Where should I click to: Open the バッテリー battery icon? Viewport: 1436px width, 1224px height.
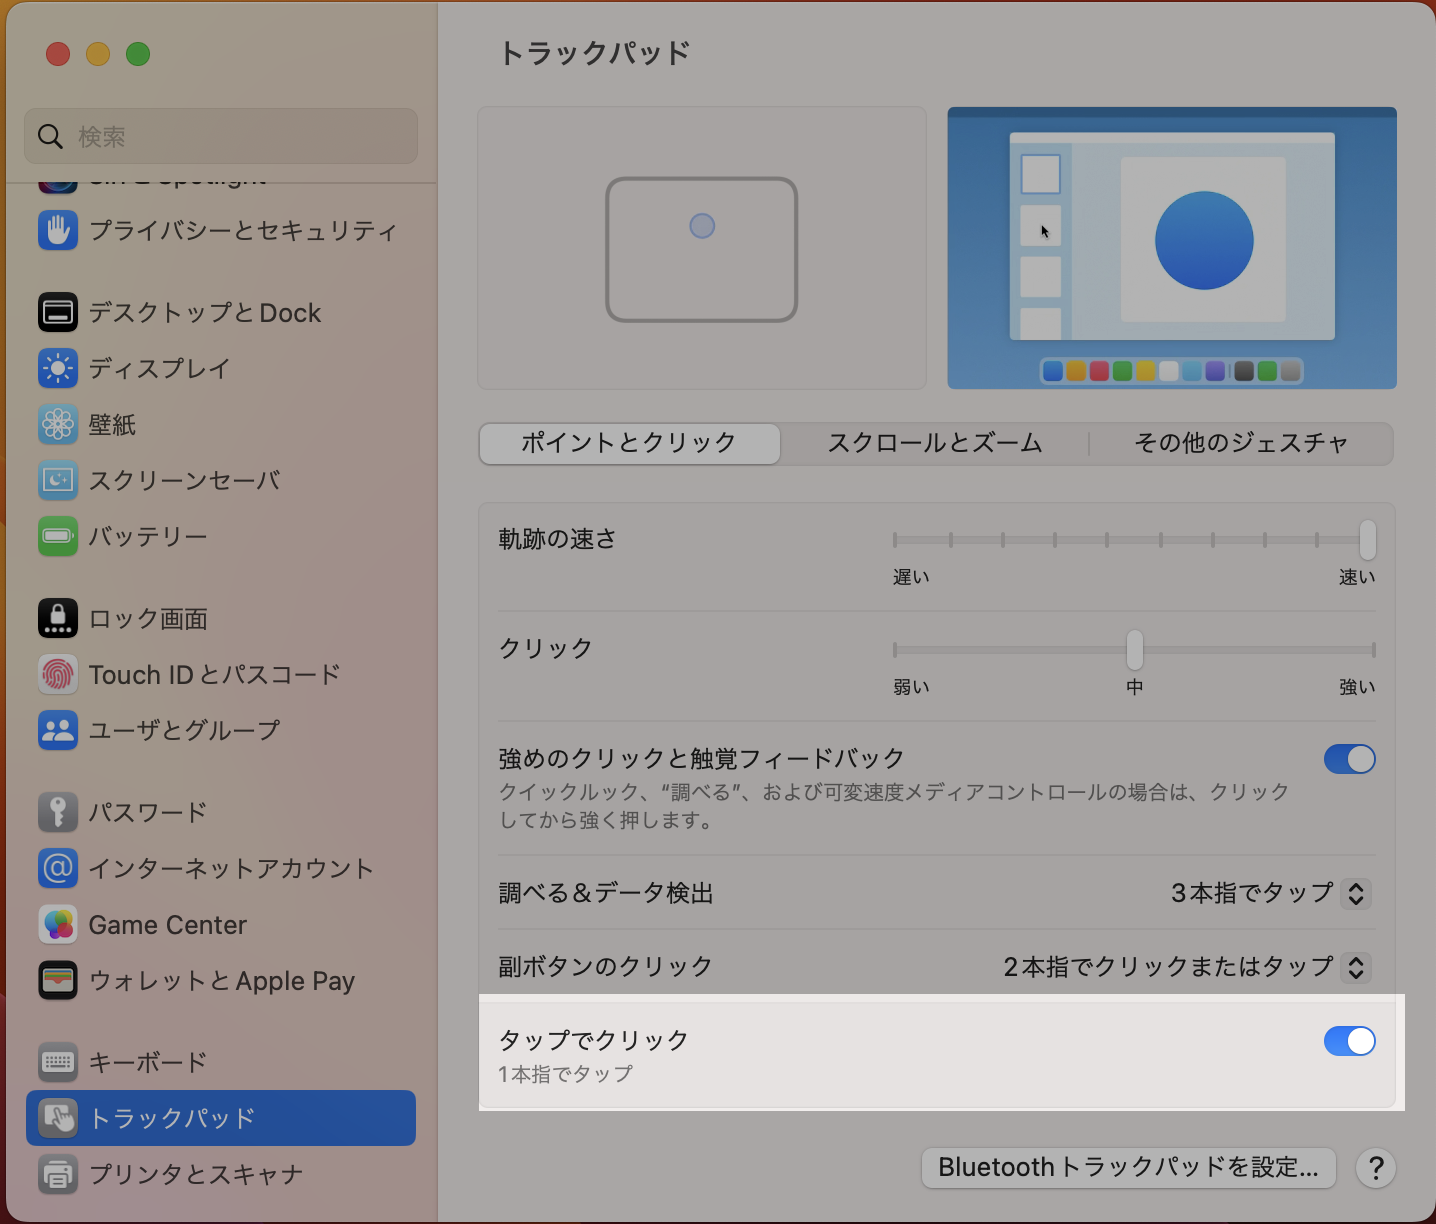pos(58,536)
